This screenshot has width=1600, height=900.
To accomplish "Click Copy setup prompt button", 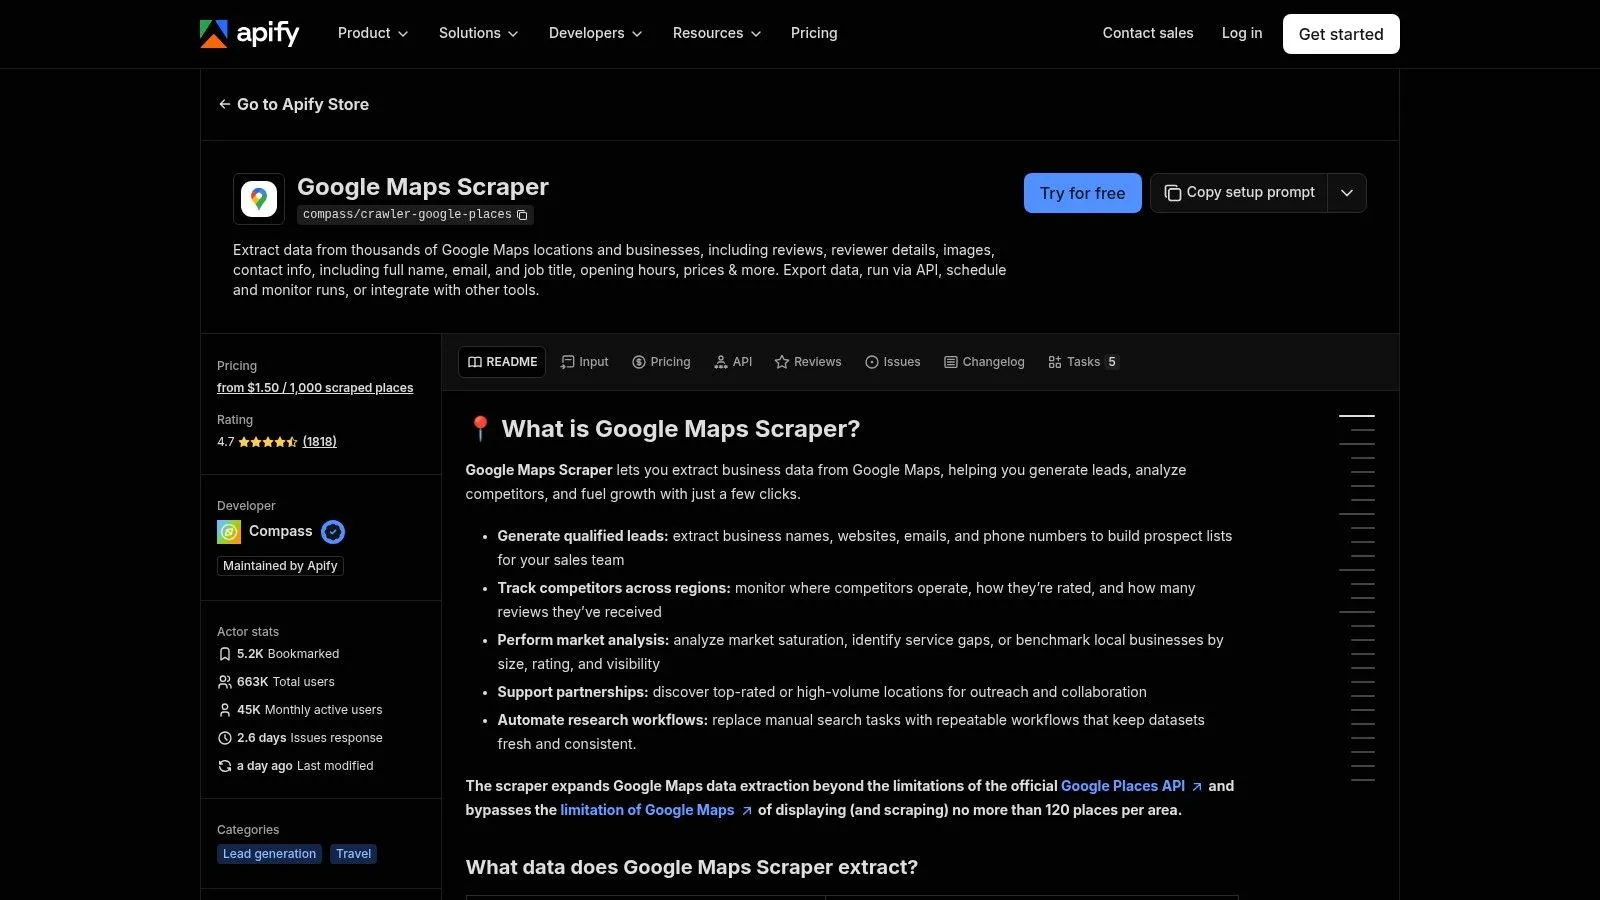I will (1239, 193).
